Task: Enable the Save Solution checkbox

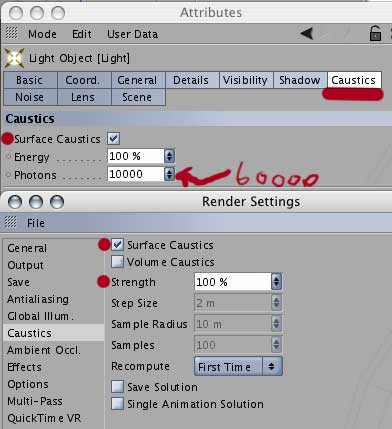Action: click(117, 387)
